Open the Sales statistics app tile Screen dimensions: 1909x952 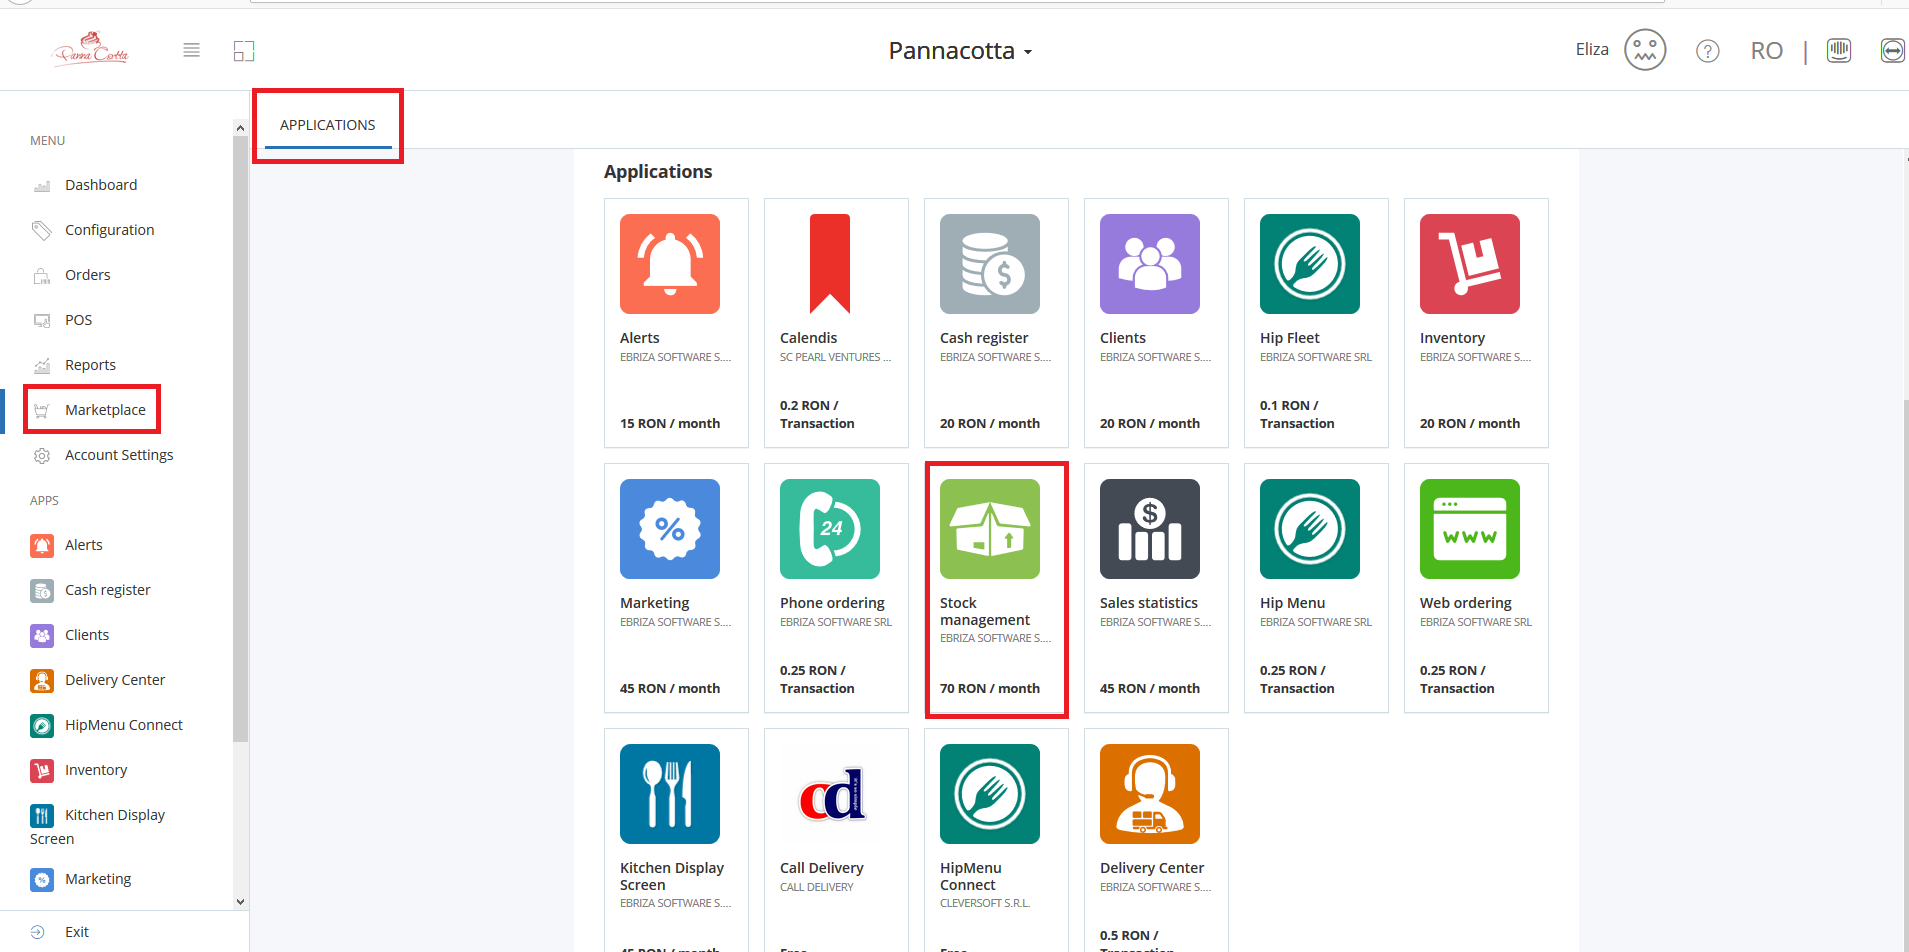coord(1156,588)
